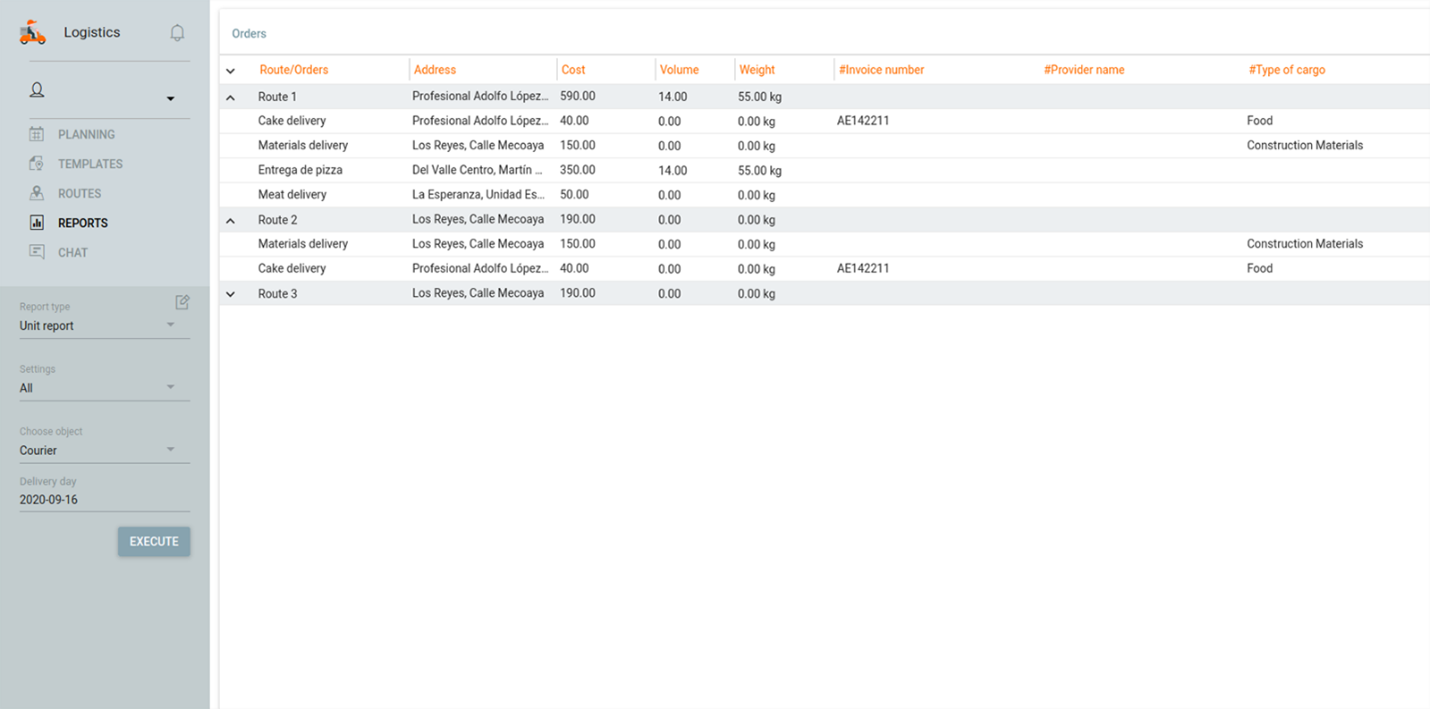Open notifications bell icon
The width and height of the screenshot is (1430, 709).
(177, 33)
